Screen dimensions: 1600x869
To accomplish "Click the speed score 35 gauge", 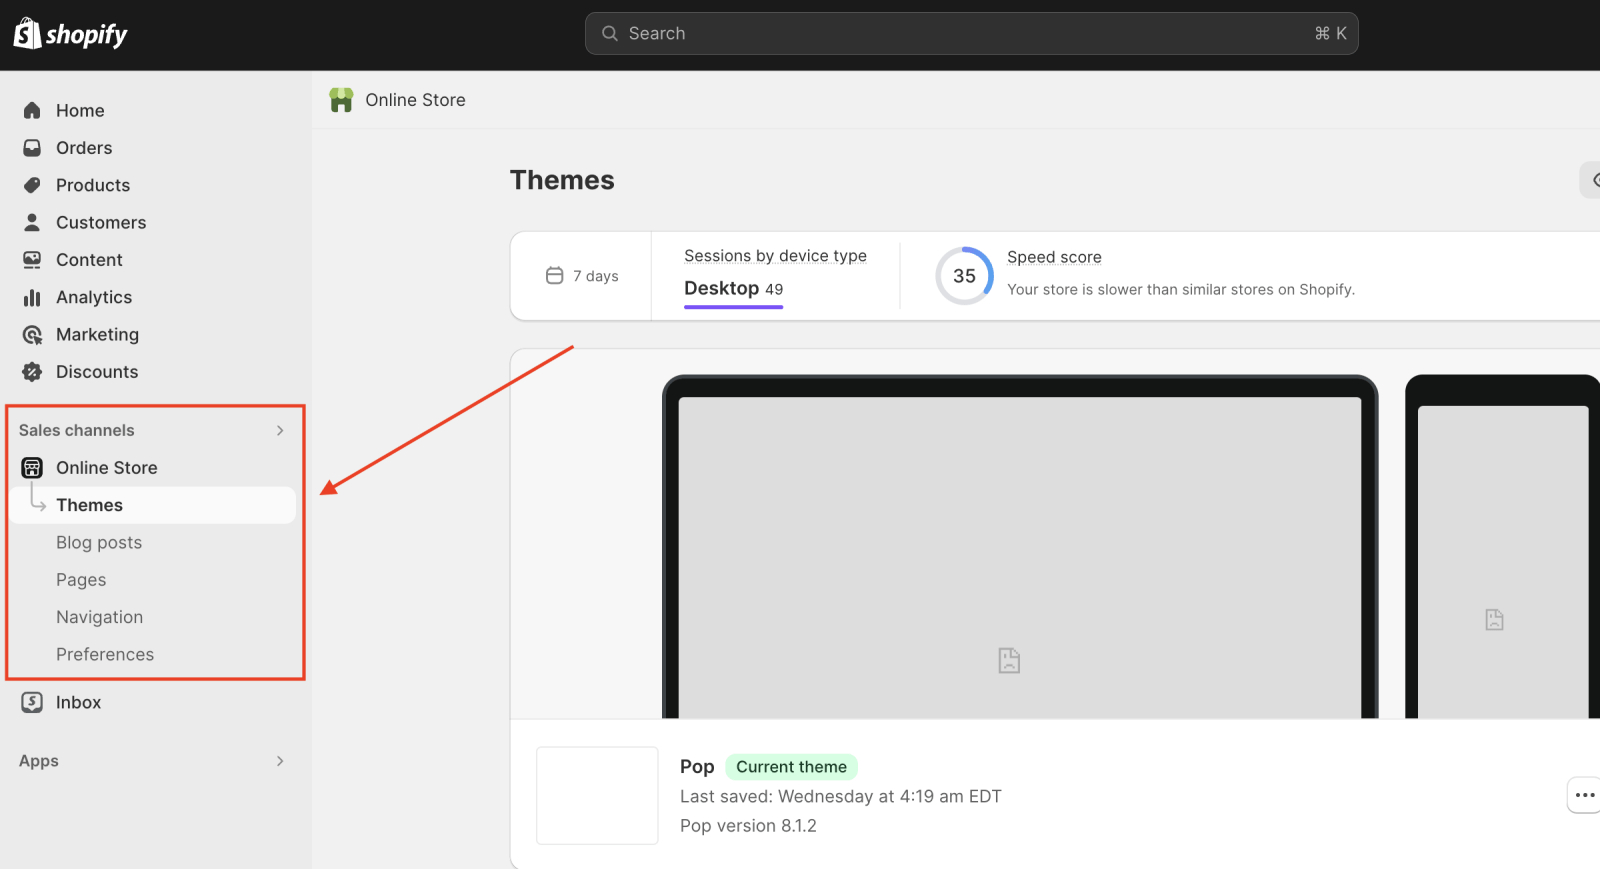I will (964, 276).
